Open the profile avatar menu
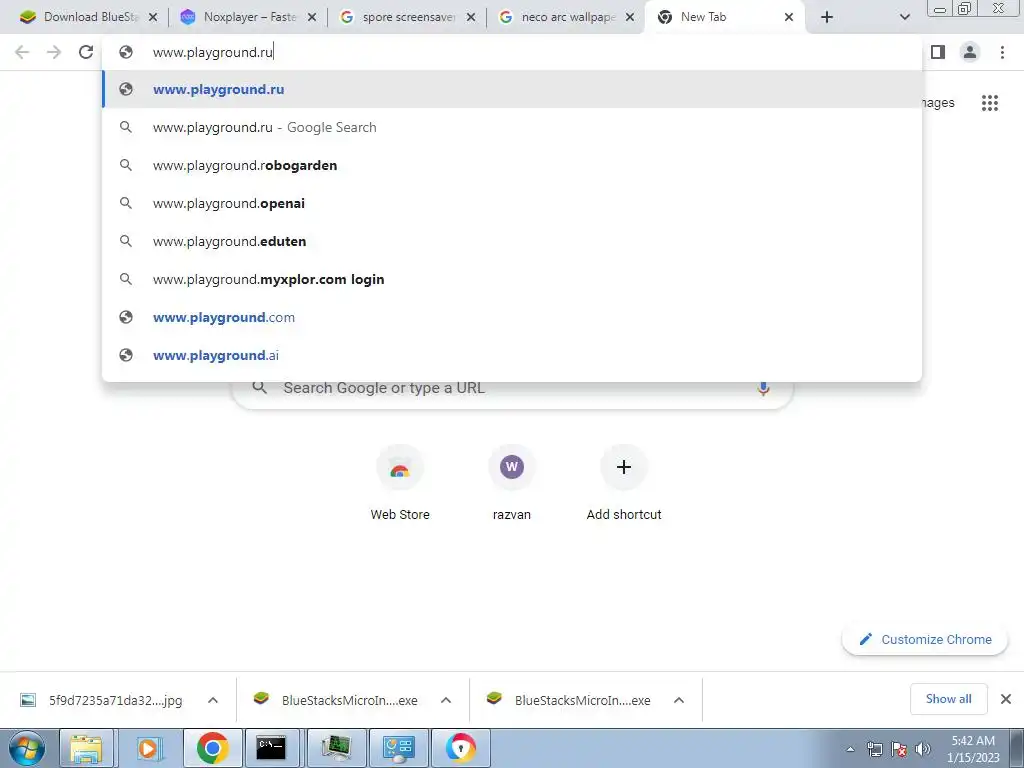The image size is (1024, 768). (970, 52)
